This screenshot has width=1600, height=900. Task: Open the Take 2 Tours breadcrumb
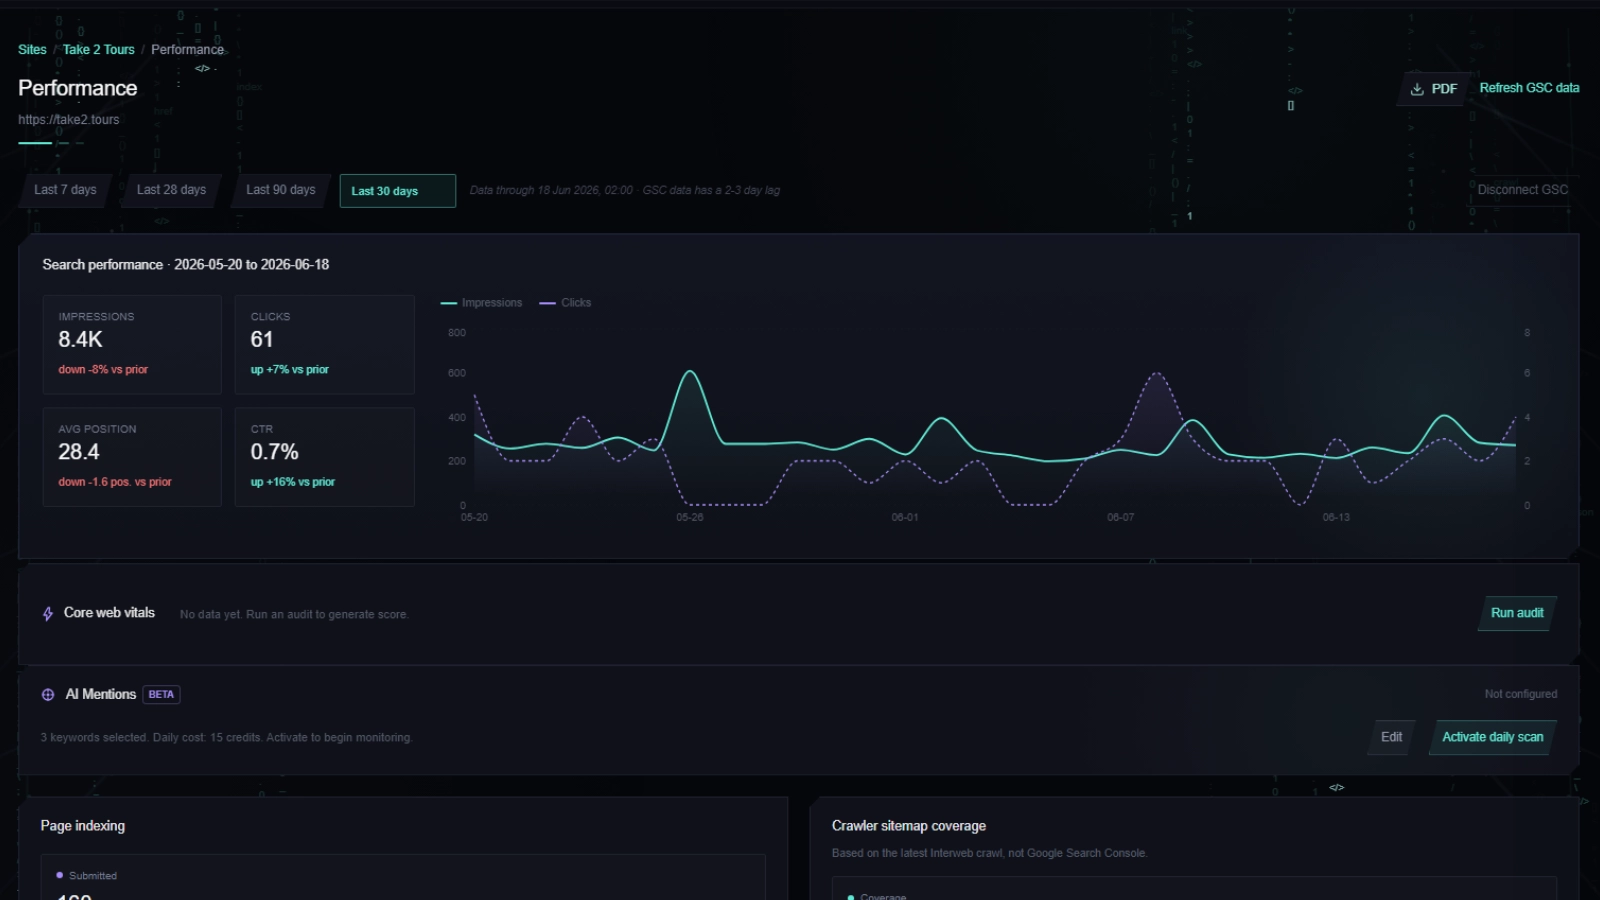pos(99,49)
